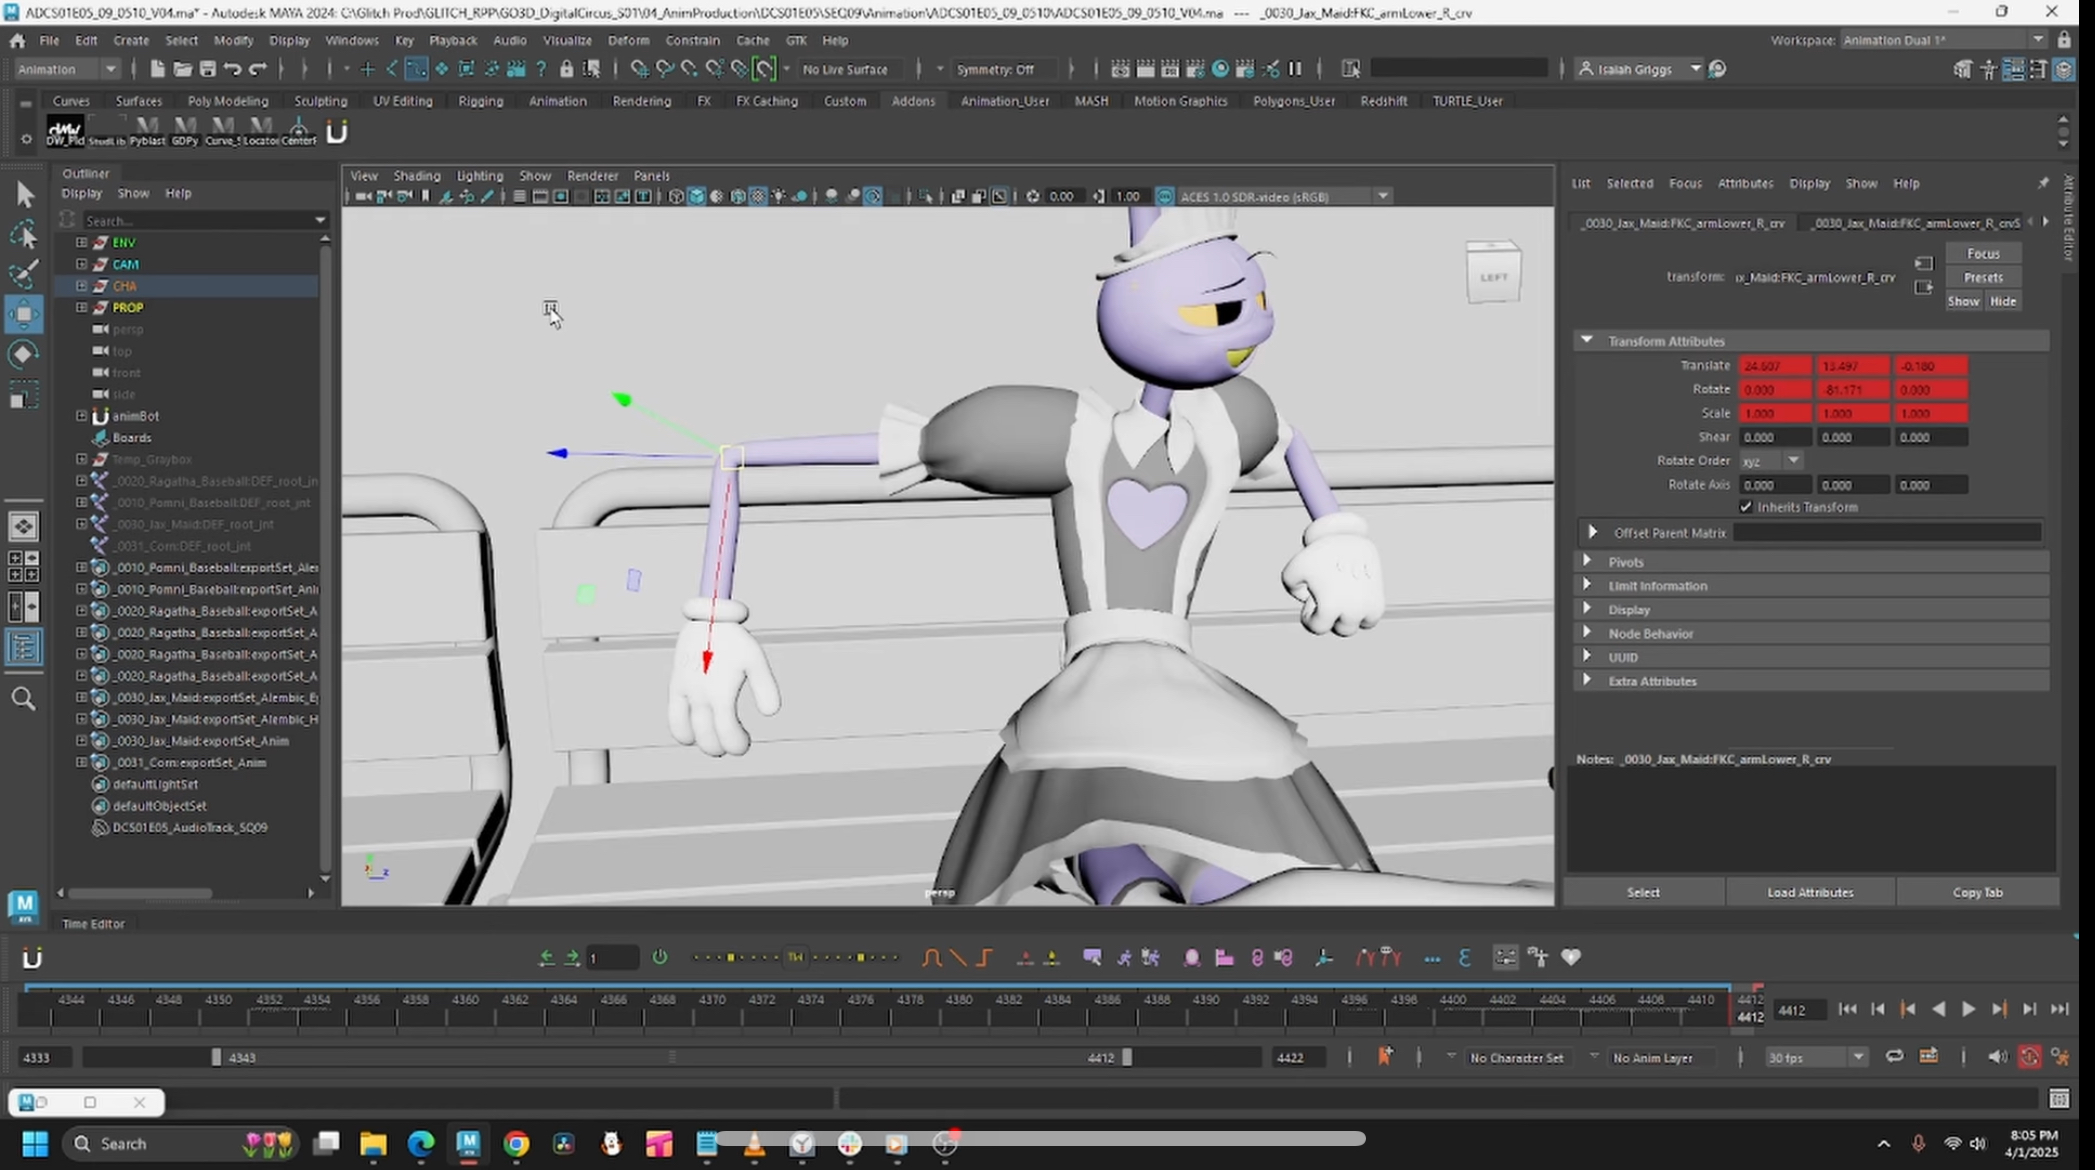Click the Open Scene folder icon
2095x1170 pixels.
tap(182, 69)
